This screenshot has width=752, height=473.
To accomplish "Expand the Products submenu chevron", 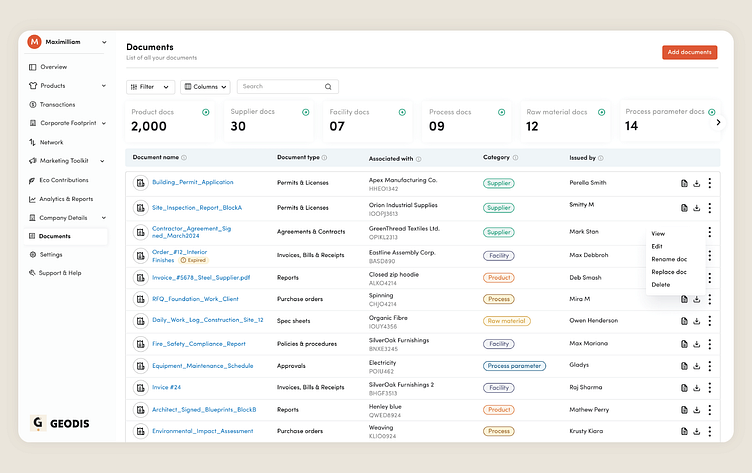I will tap(104, 86).
